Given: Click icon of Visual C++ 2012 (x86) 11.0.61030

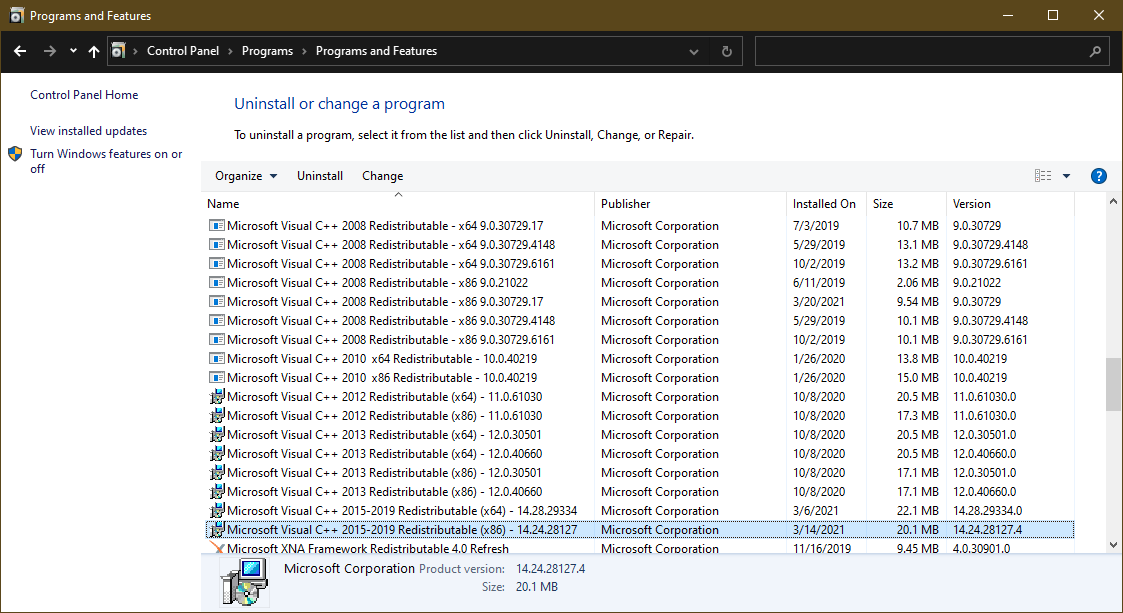Looking at the screenshot, I should click(x=216, y=415).
